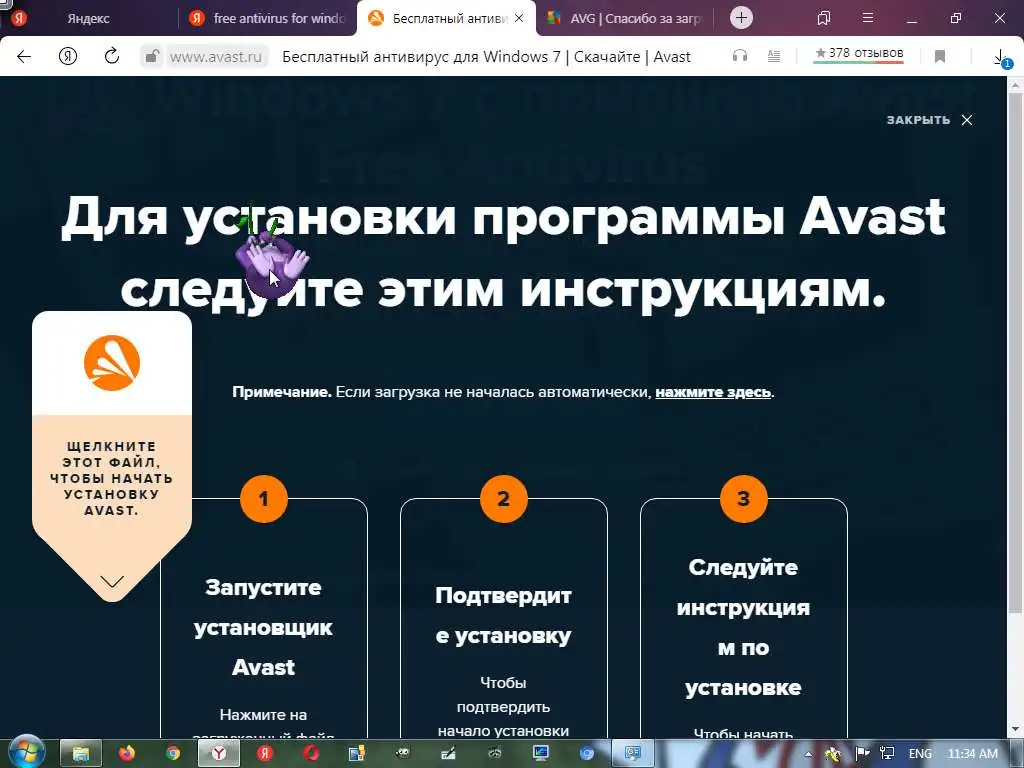Go back using the browser back arrow
Image resolution: width=1024 pixels, height=768 pixels.
pos(24,56)
